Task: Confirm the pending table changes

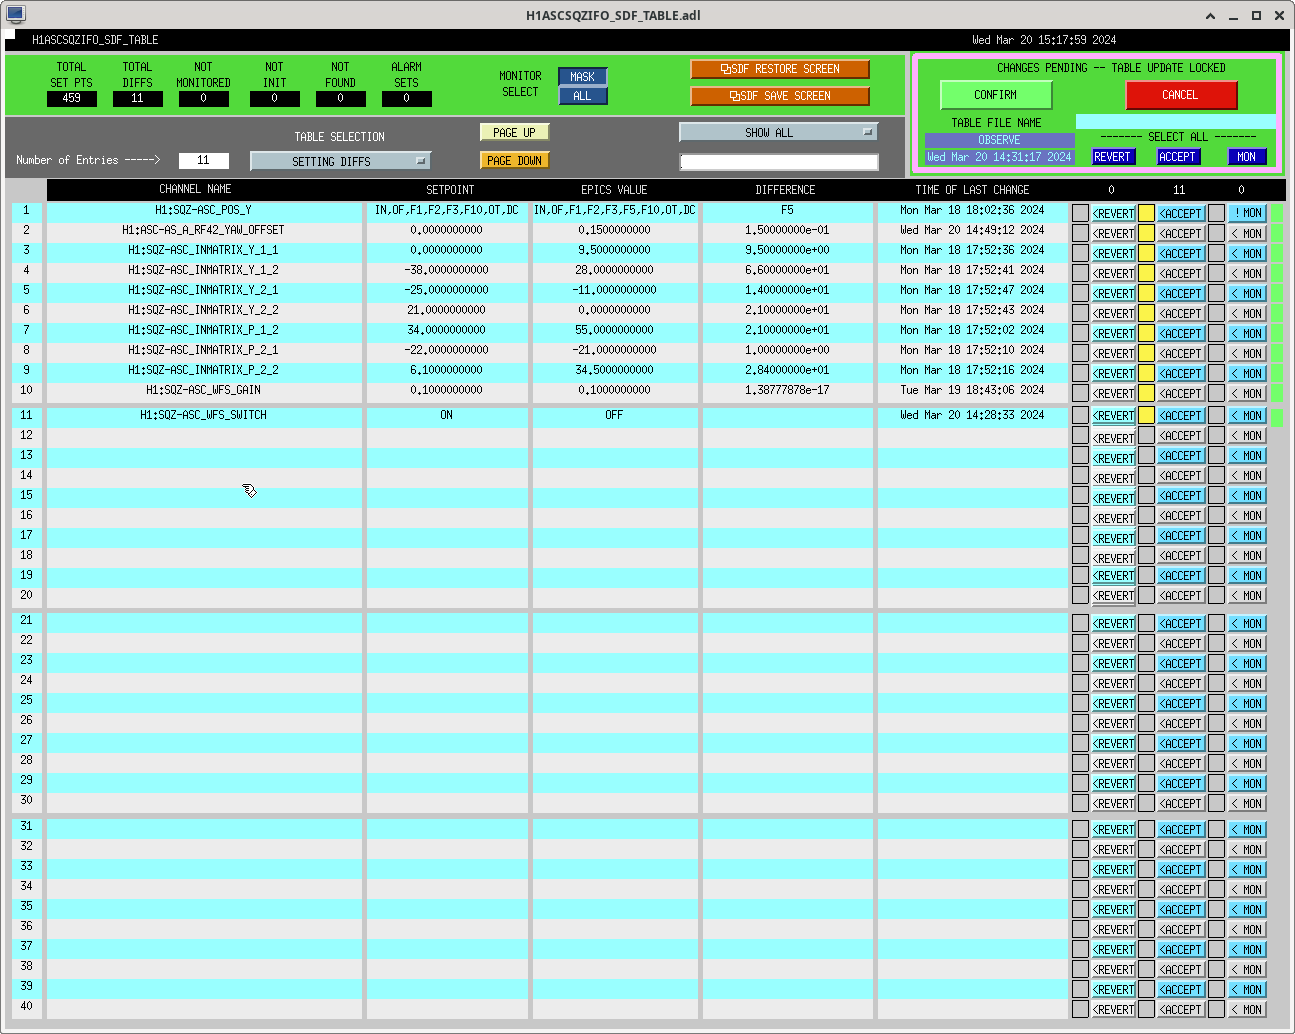Action: 995,95
